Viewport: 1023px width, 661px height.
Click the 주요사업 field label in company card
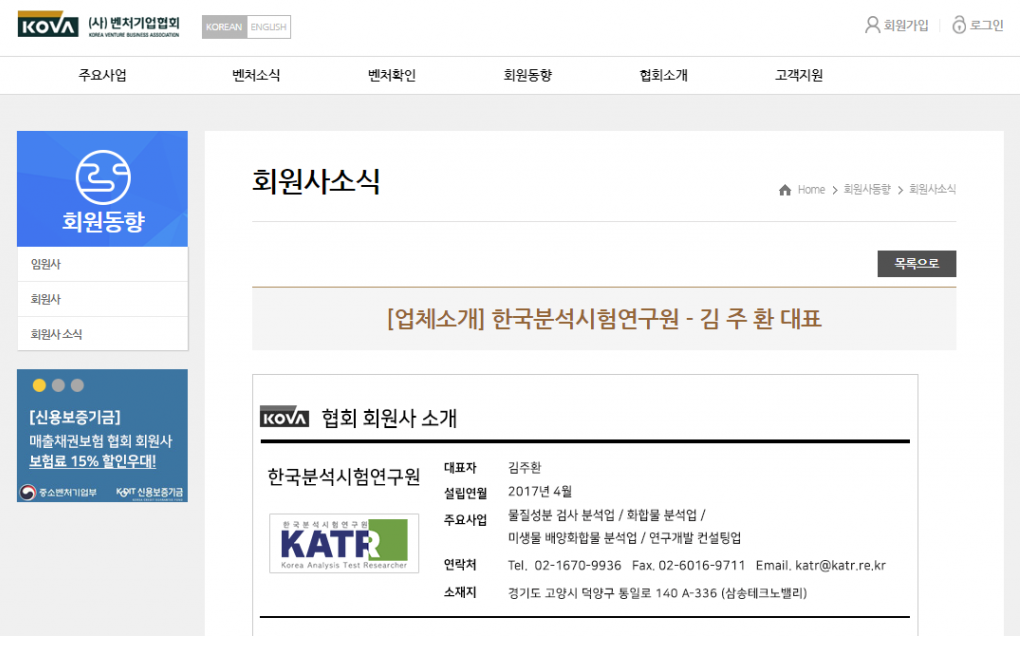pyautogui.click(x=465, y=520)
